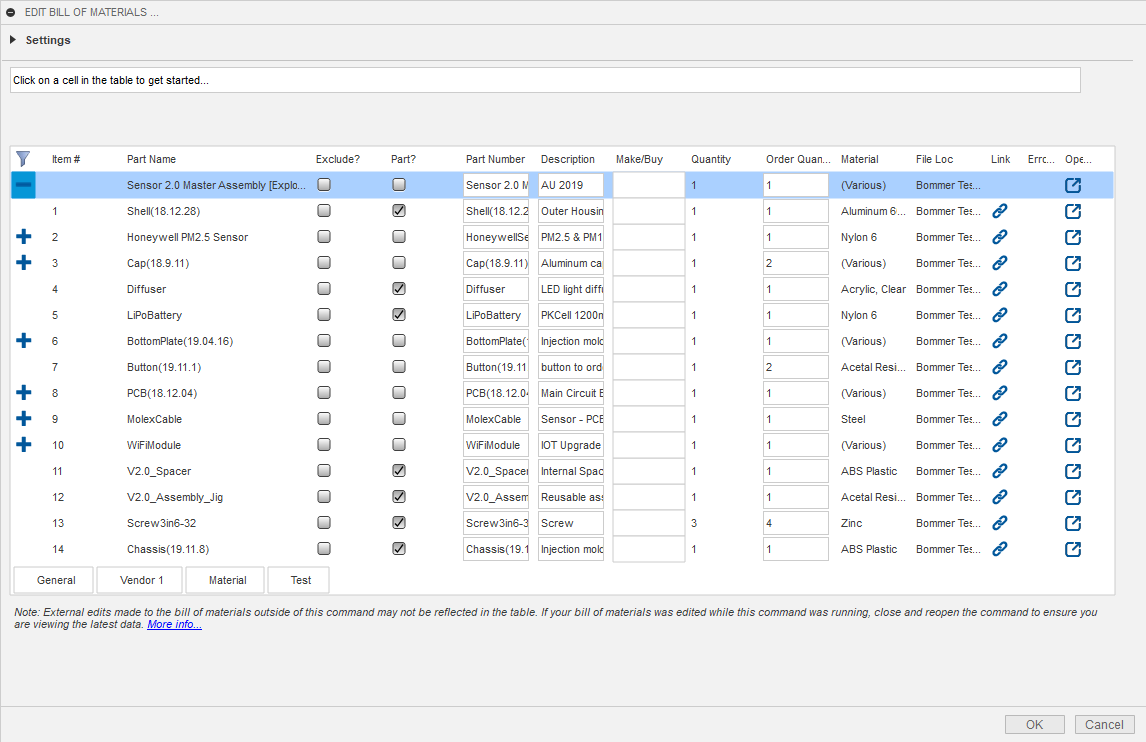
Task: Check Part? for Button(19.11.1)
Action: pos(399,366)
